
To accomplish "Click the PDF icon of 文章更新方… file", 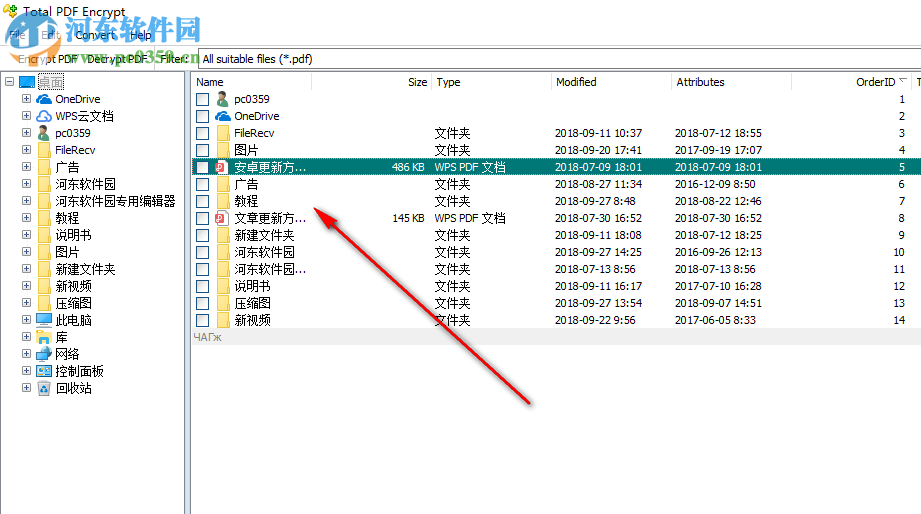I will (x=221, y=219).
